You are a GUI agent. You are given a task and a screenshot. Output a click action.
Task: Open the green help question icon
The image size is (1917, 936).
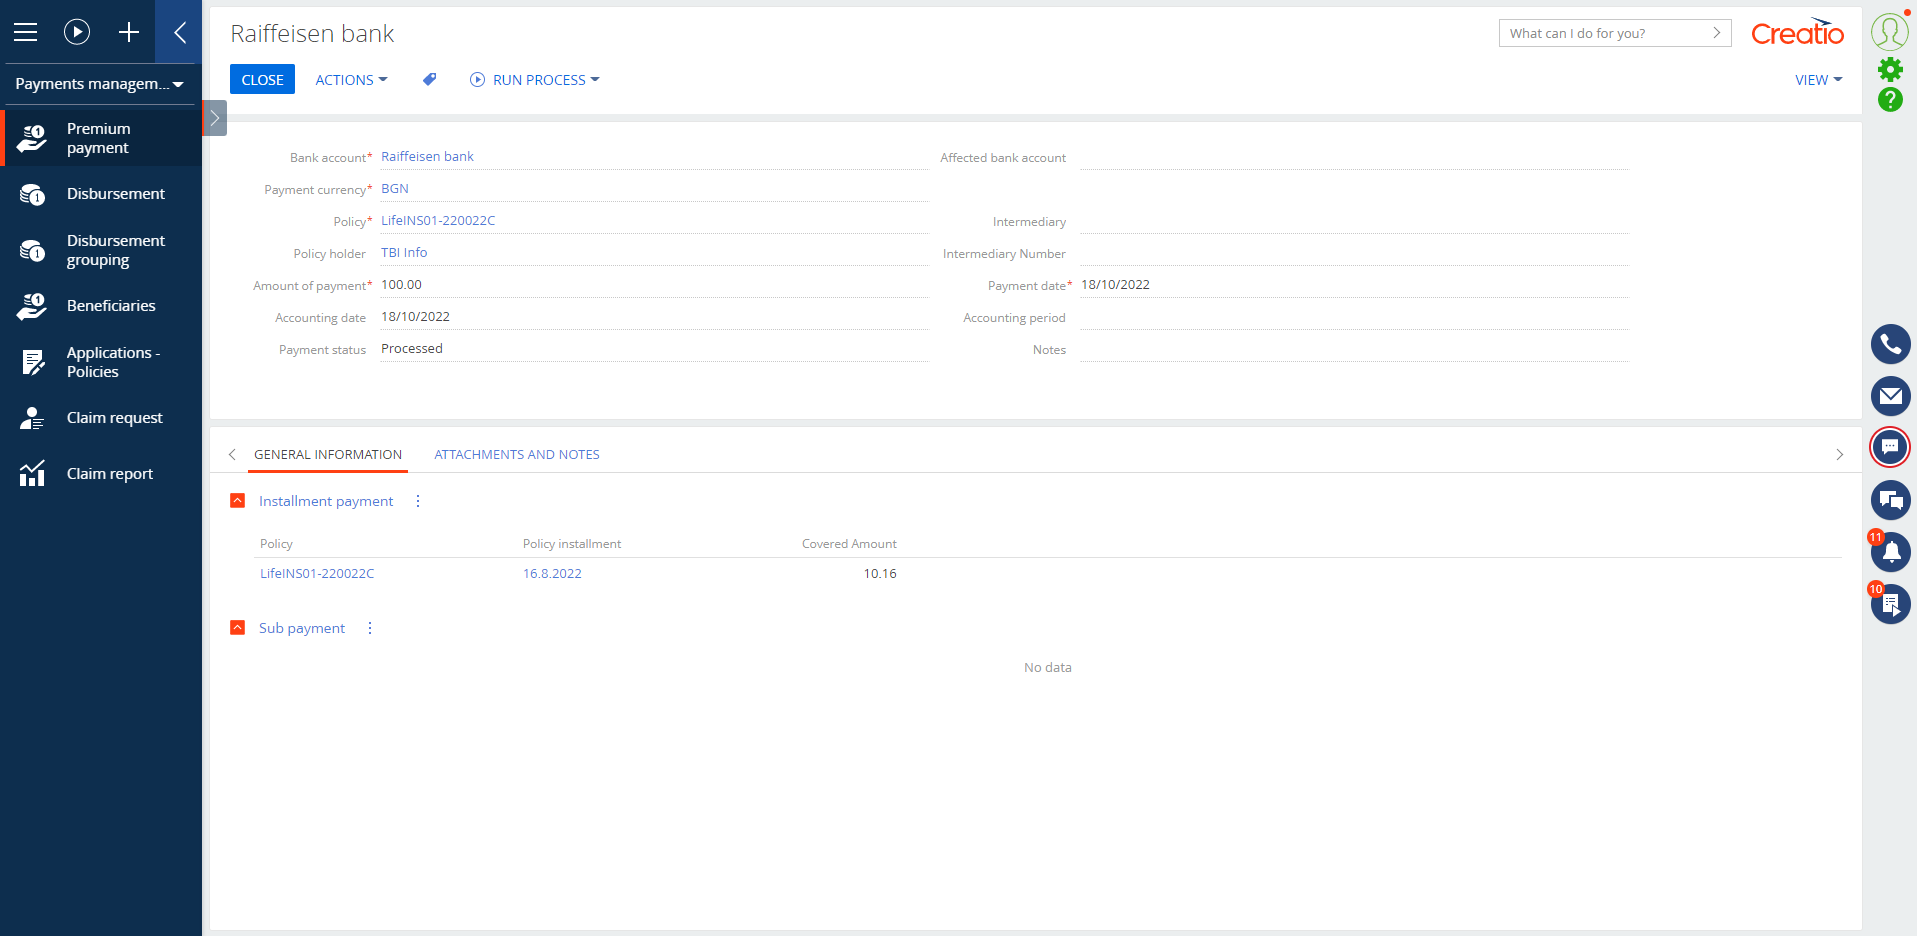(1890, 99)
